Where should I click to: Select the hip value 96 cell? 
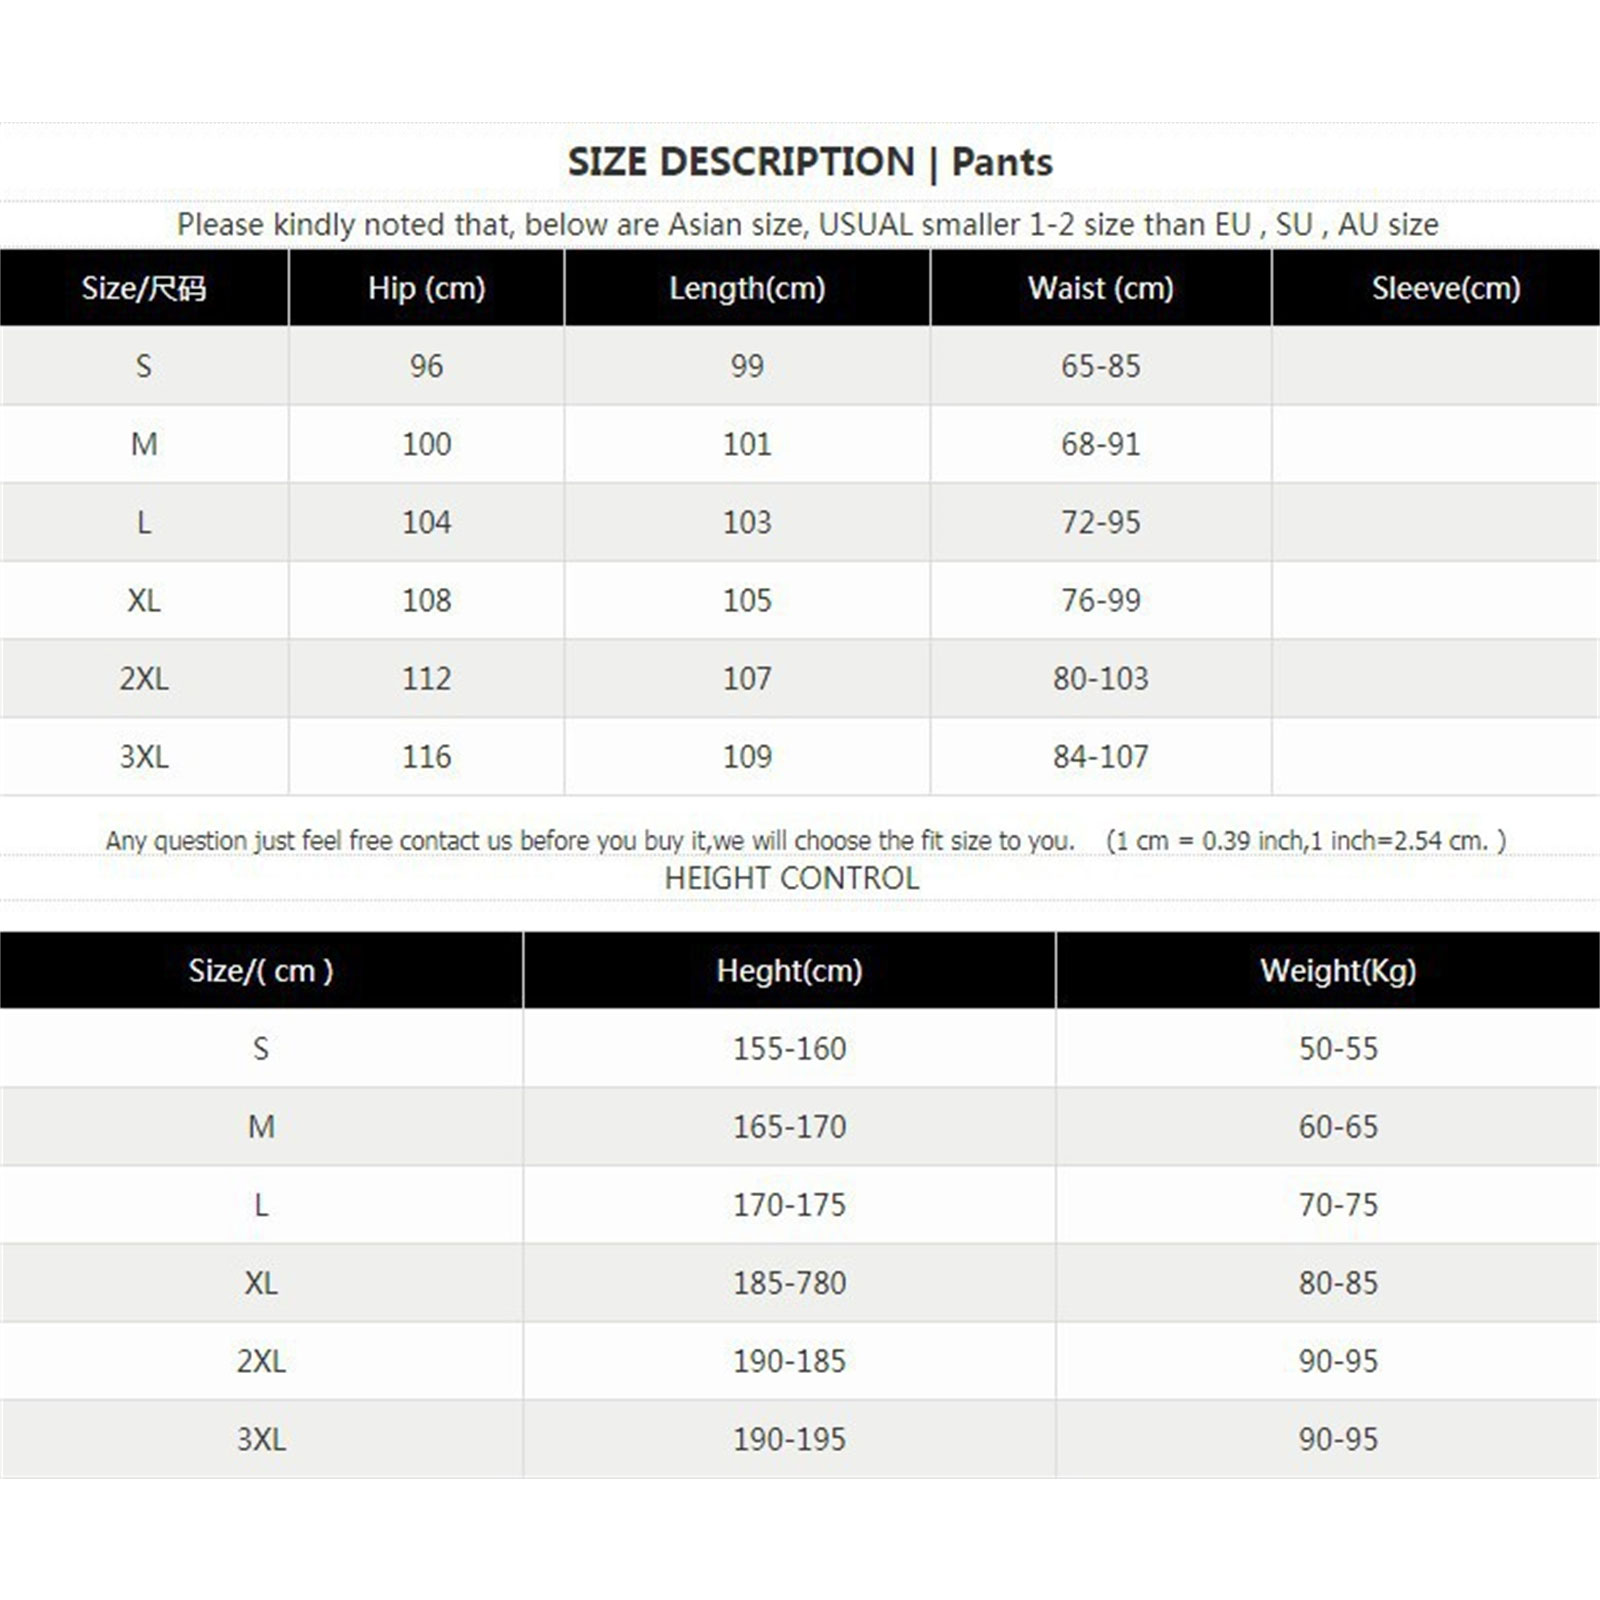426,366
